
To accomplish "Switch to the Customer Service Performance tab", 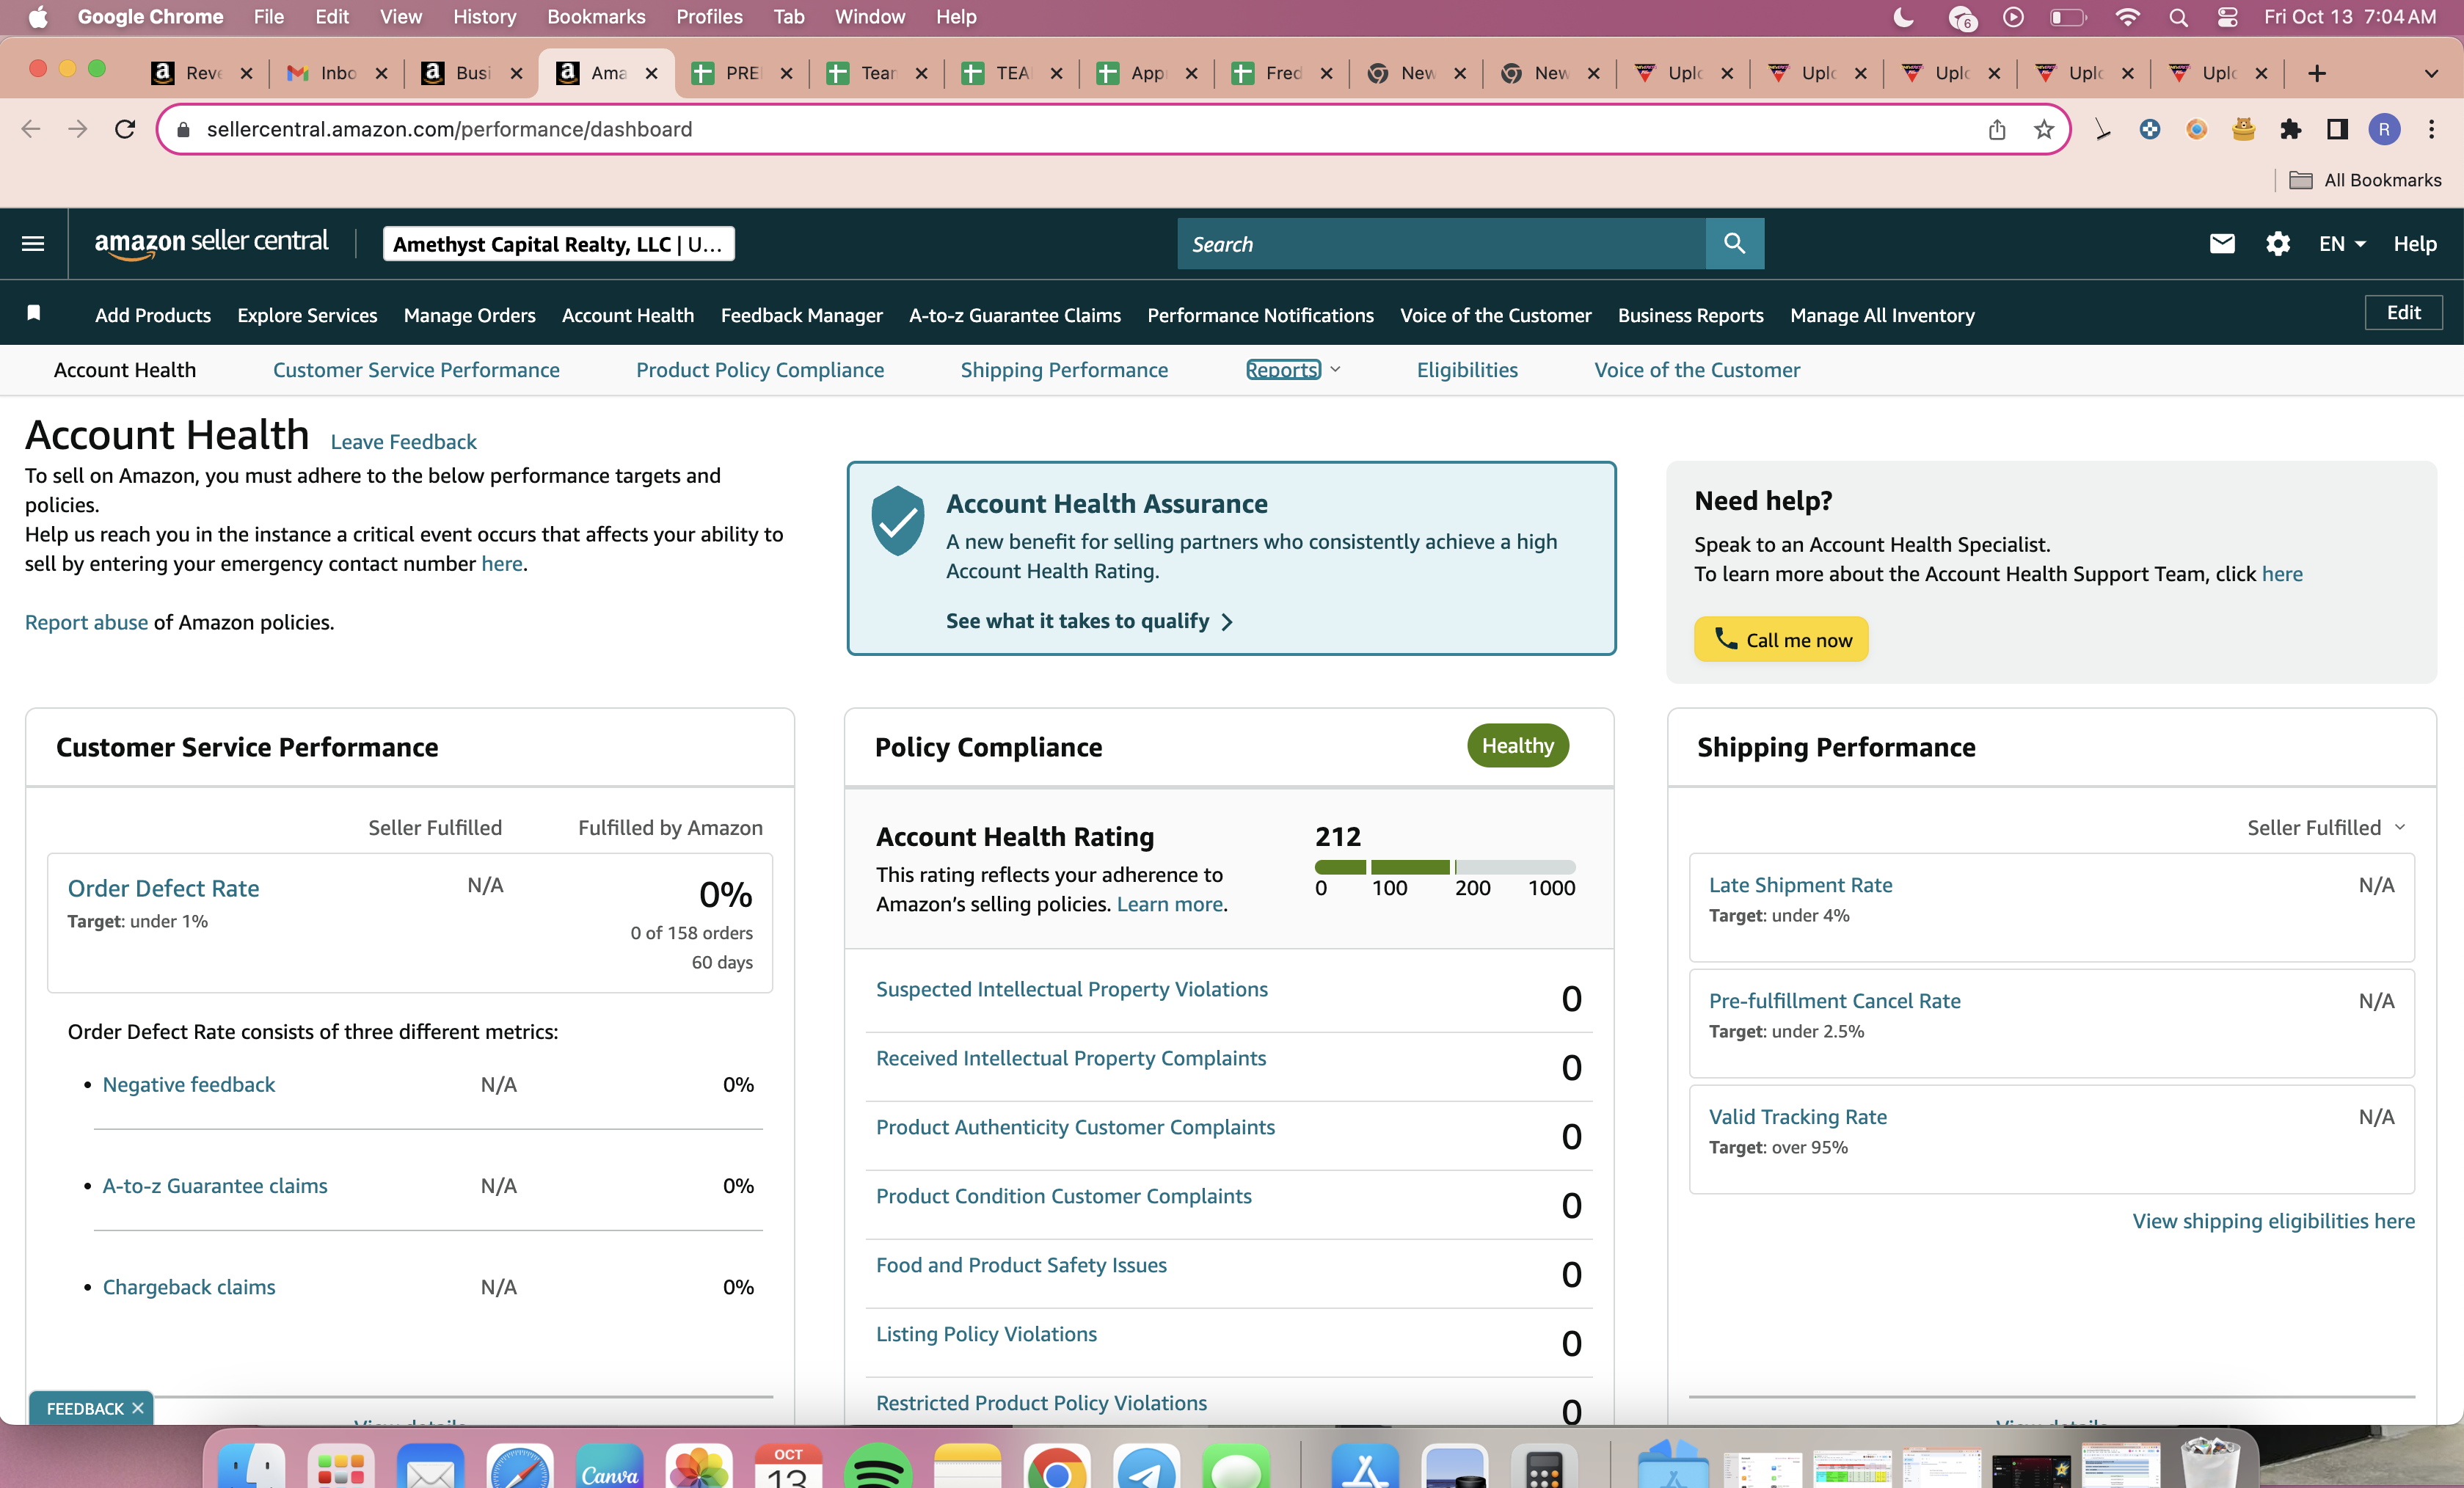I will [x=416, y=370].
